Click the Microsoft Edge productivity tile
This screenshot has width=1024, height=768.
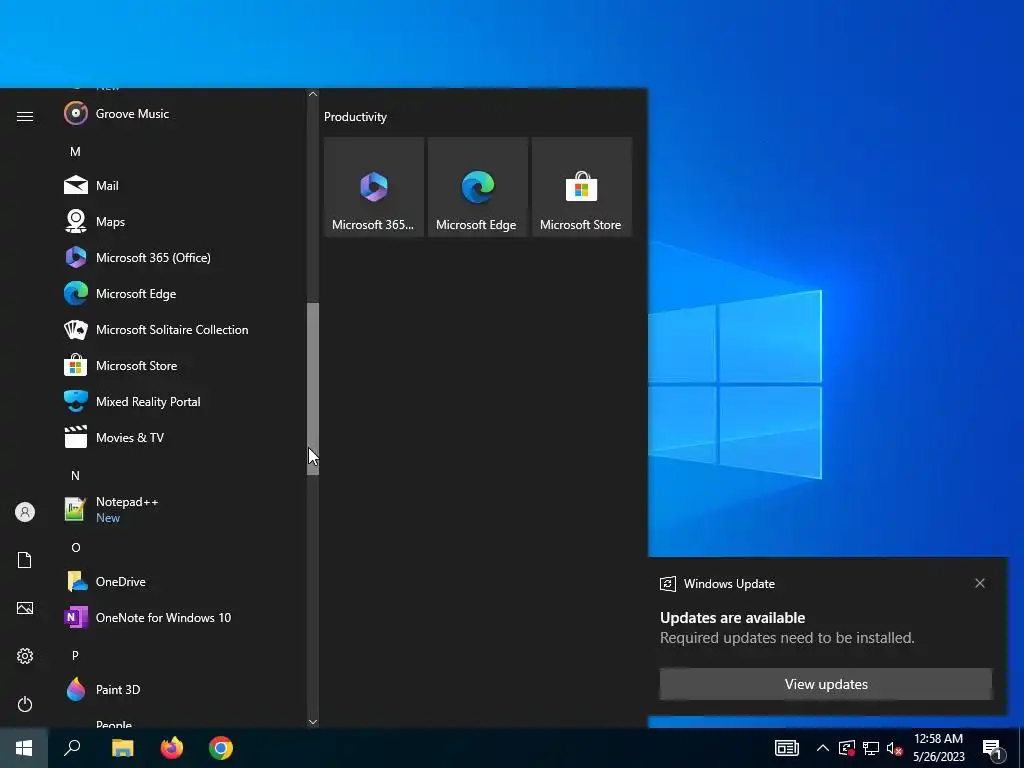tap(477, 187)
